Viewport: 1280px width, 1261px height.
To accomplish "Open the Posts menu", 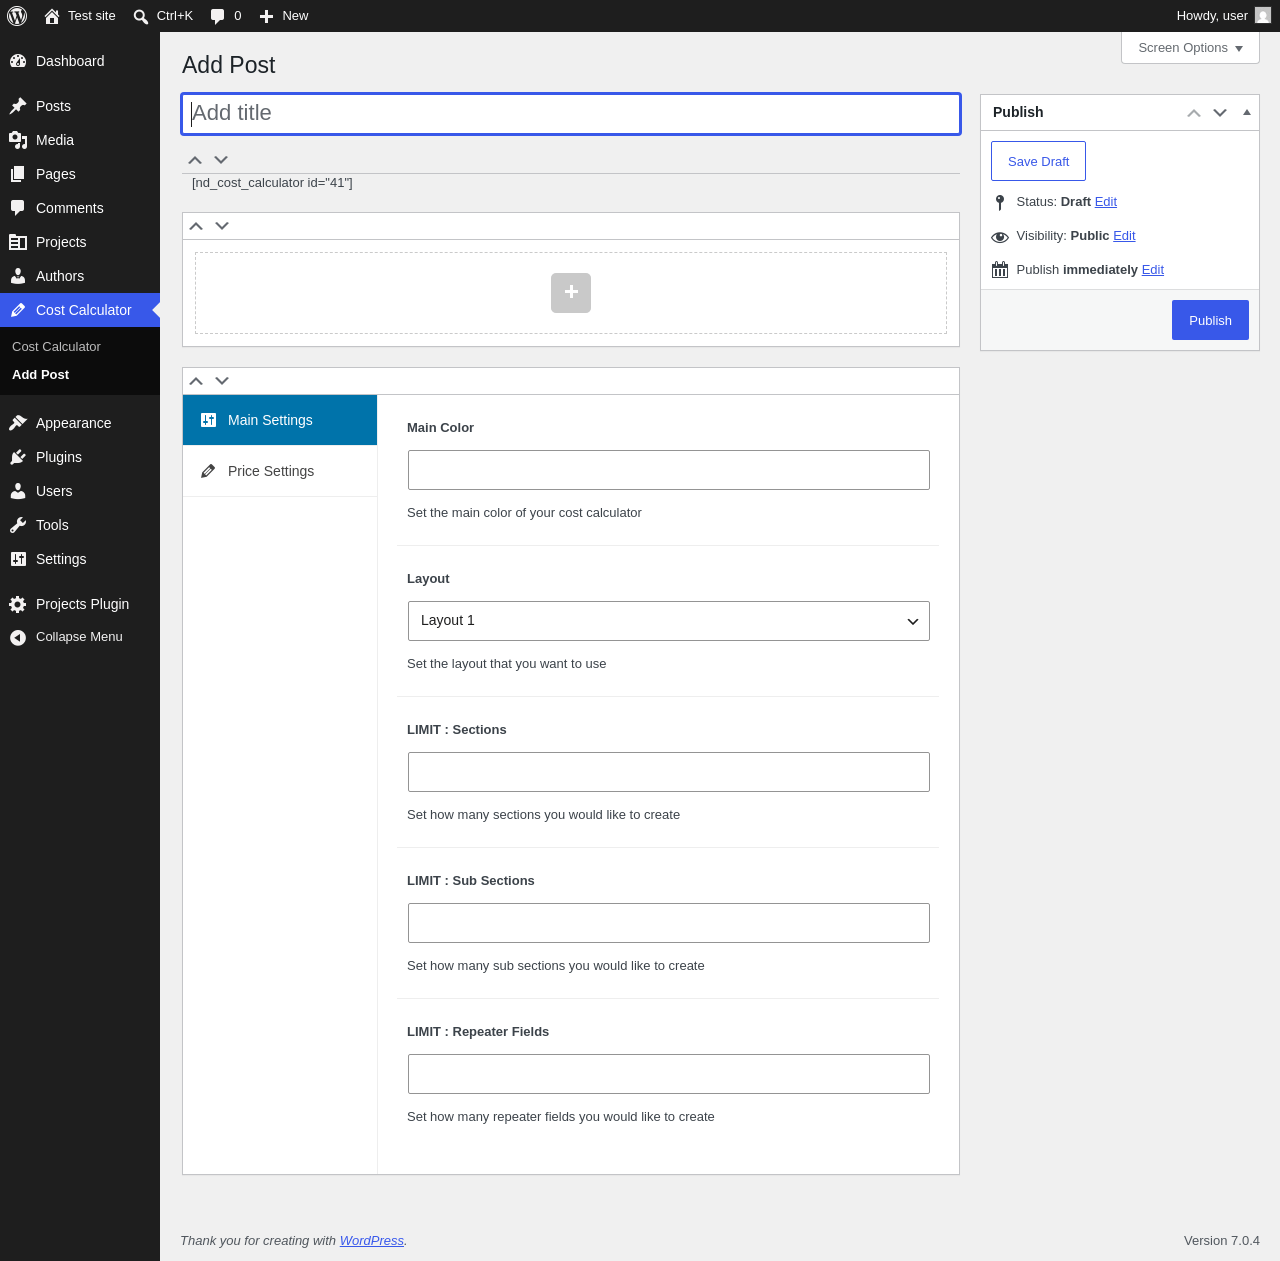I will pos(80,106).
